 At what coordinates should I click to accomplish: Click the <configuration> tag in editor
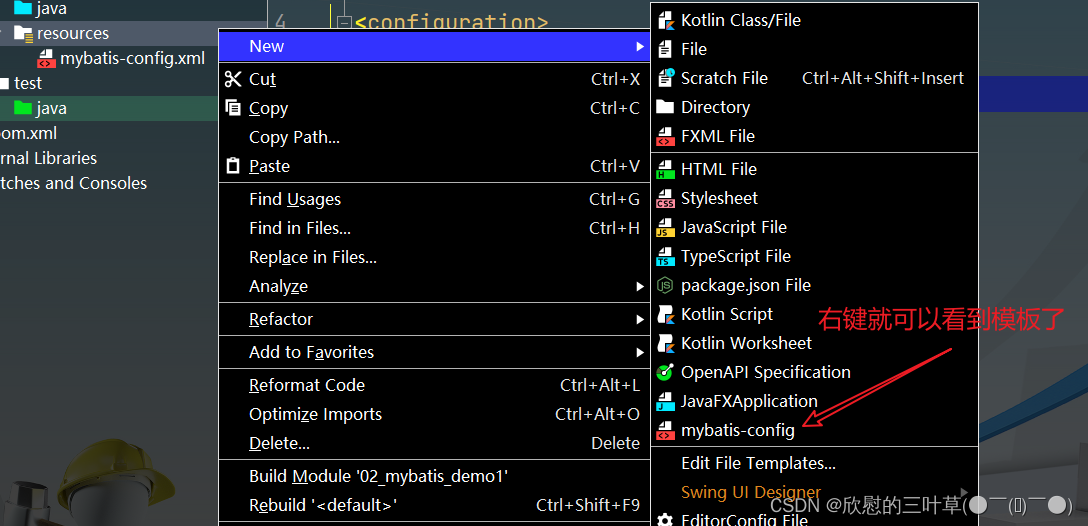(x=451, y=24)
